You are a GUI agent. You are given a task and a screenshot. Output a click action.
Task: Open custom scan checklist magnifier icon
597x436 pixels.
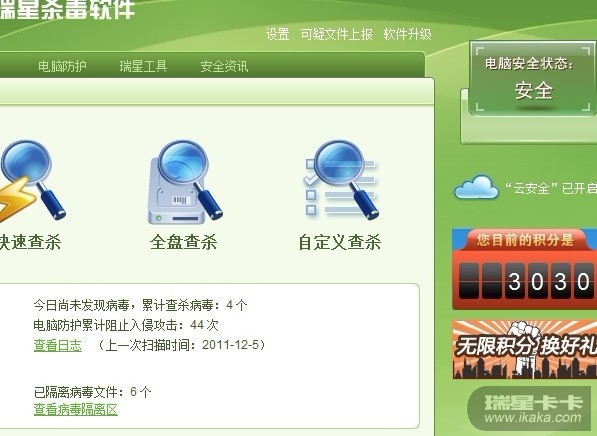341,180
